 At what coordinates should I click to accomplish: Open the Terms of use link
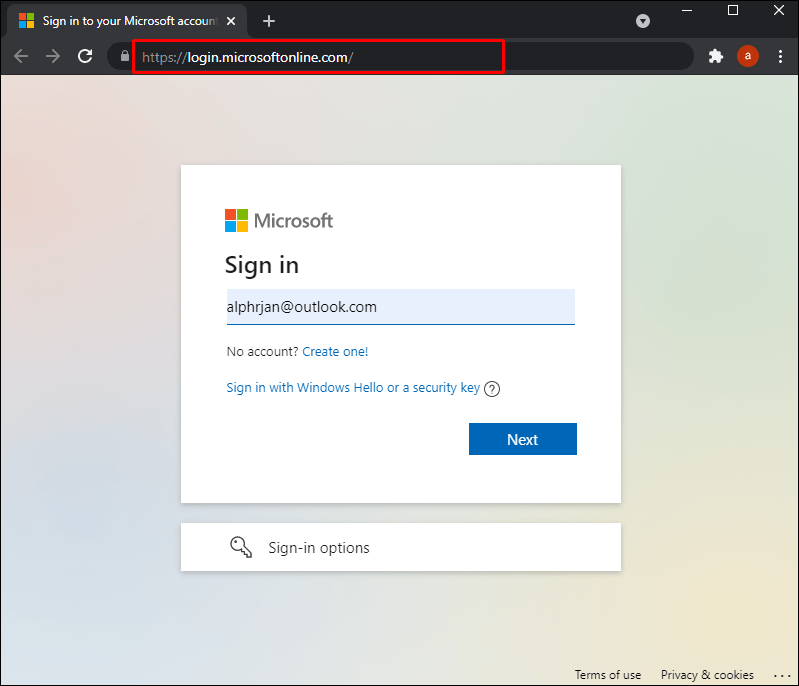pos(608,675)
